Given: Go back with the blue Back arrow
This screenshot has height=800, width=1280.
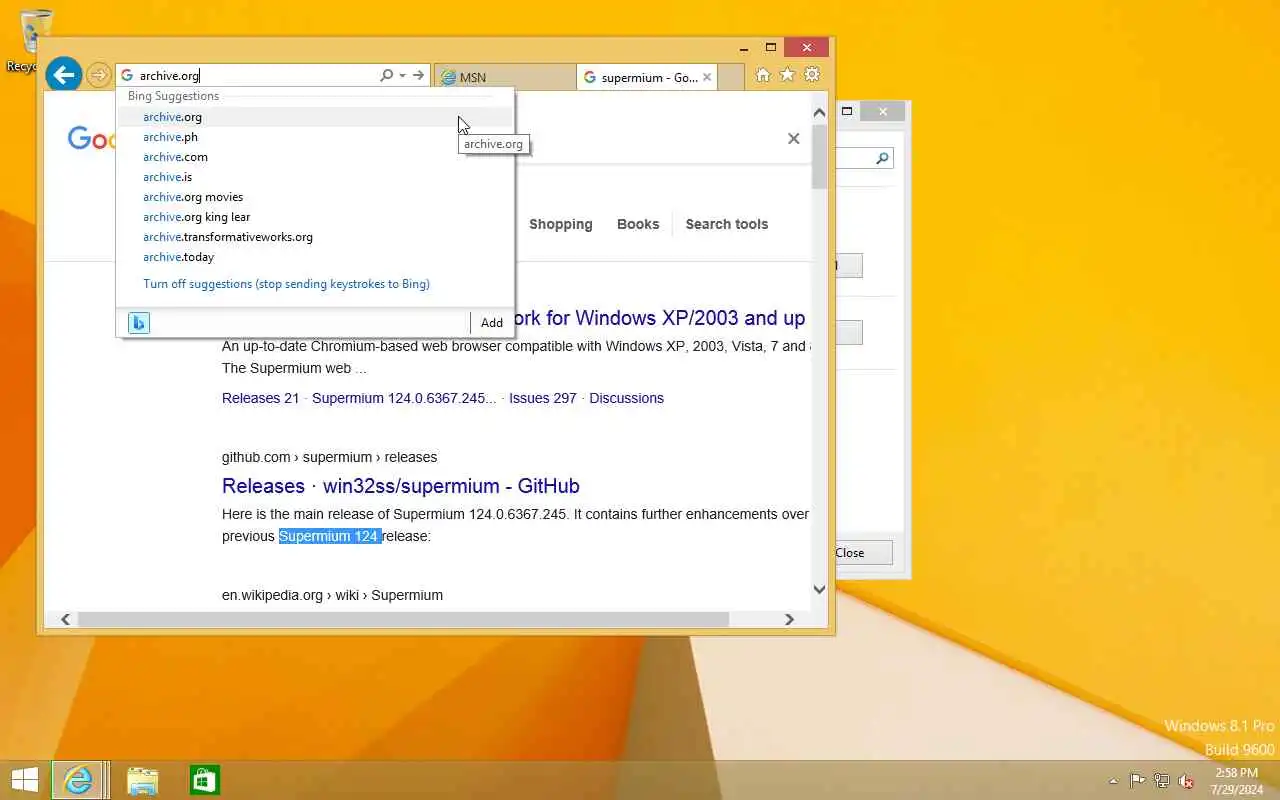Looking at the screenshot, I should coord(63,74).
